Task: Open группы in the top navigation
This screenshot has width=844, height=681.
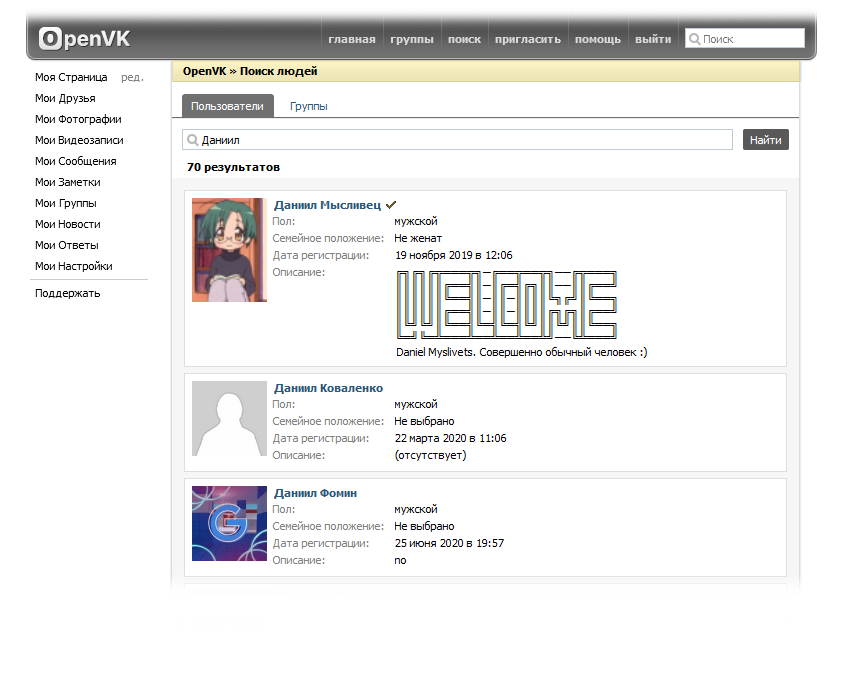Action: tap(412, 40)
